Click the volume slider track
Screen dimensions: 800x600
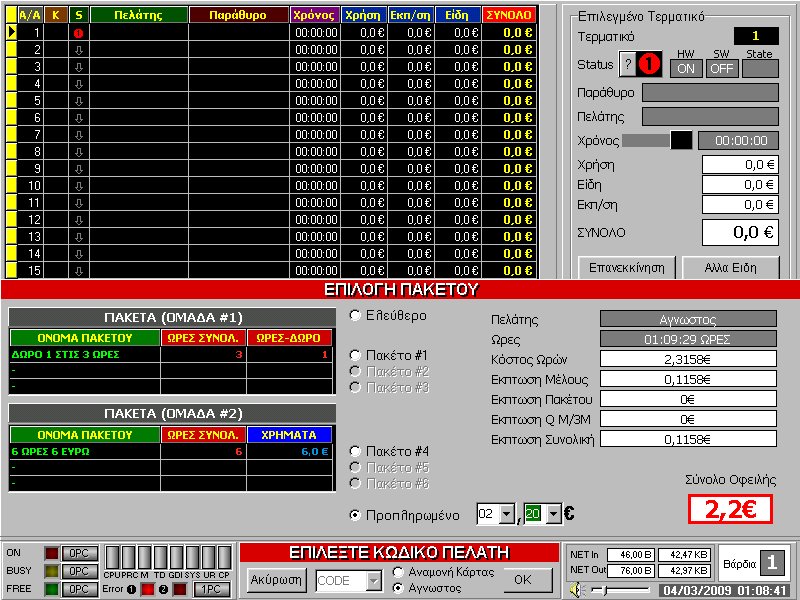(625, 590)
